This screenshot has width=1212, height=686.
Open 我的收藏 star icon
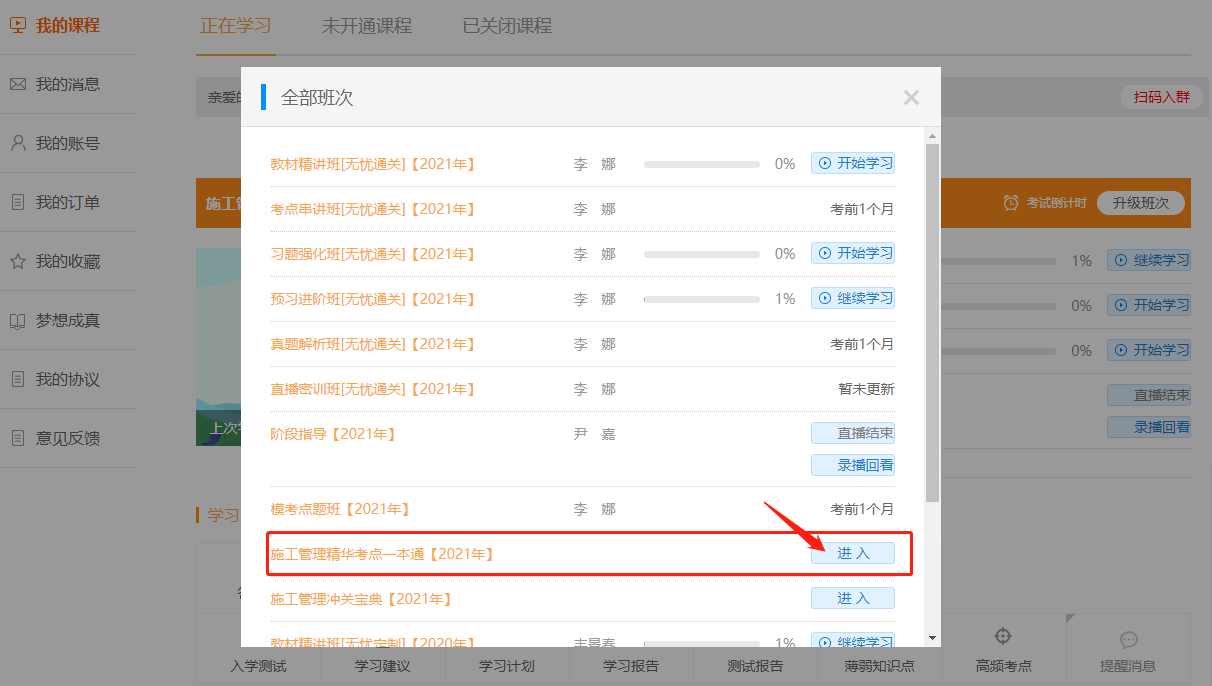(18, 262)
